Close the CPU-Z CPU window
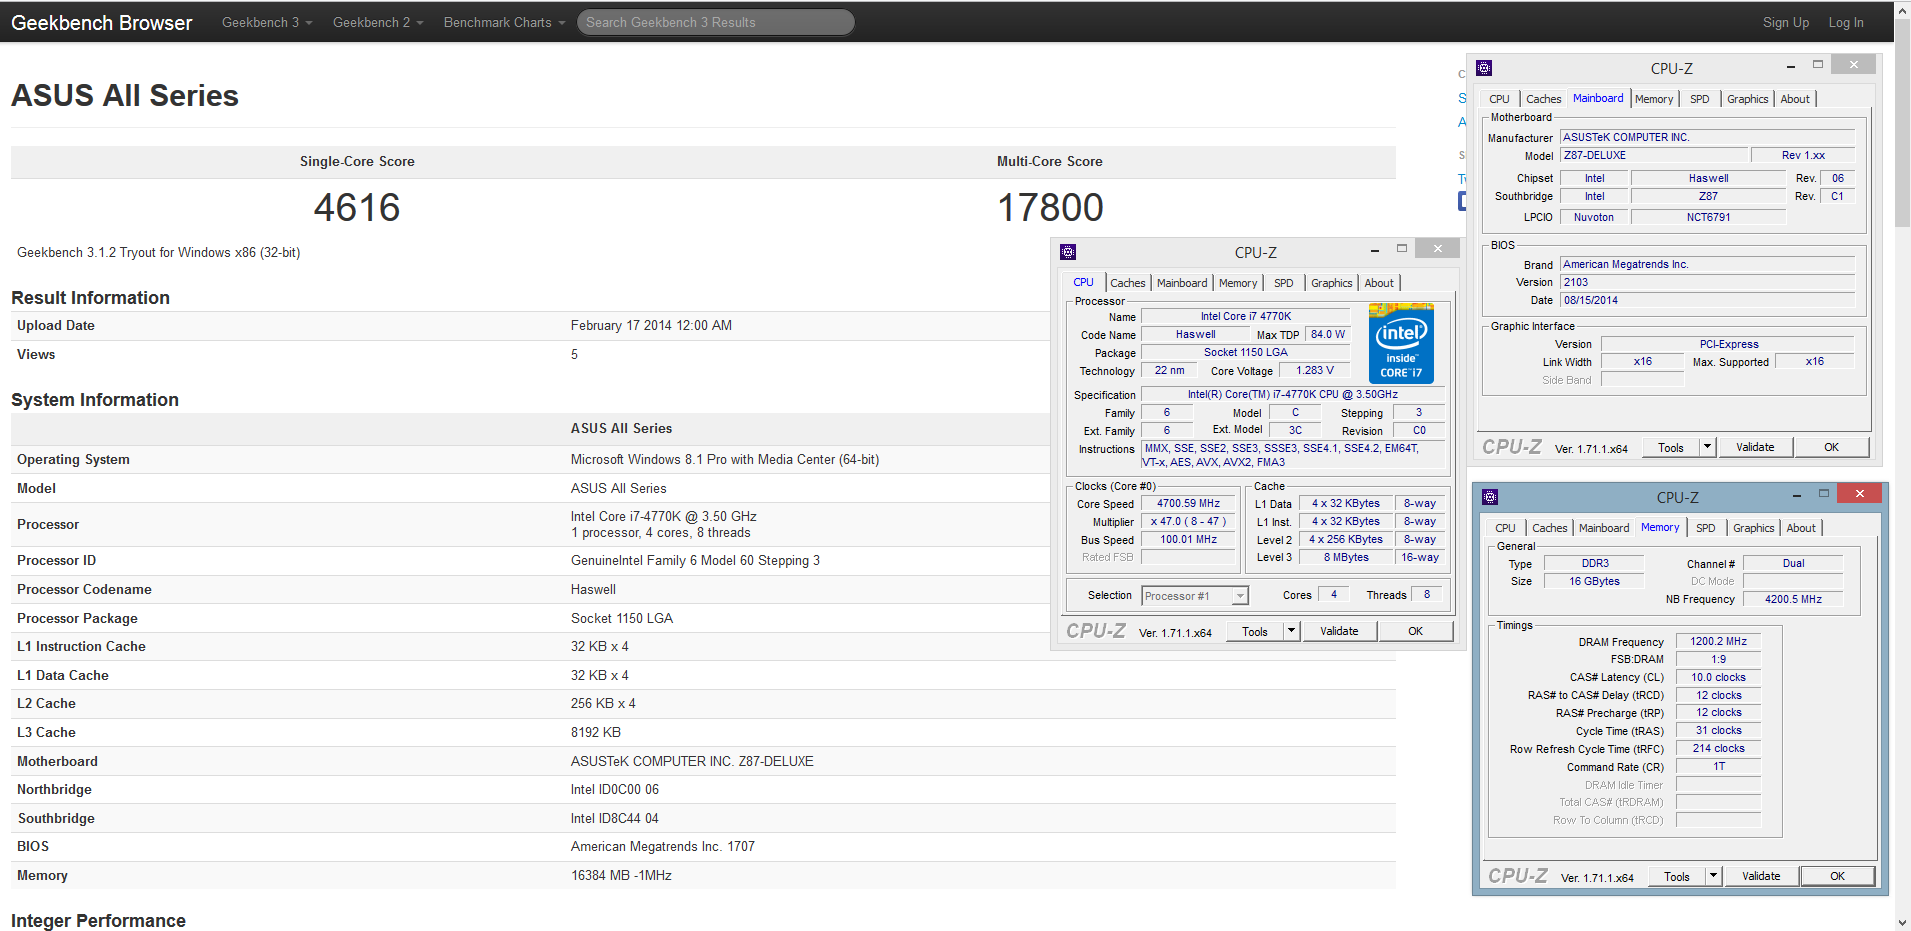 [x=1438, y=249]
